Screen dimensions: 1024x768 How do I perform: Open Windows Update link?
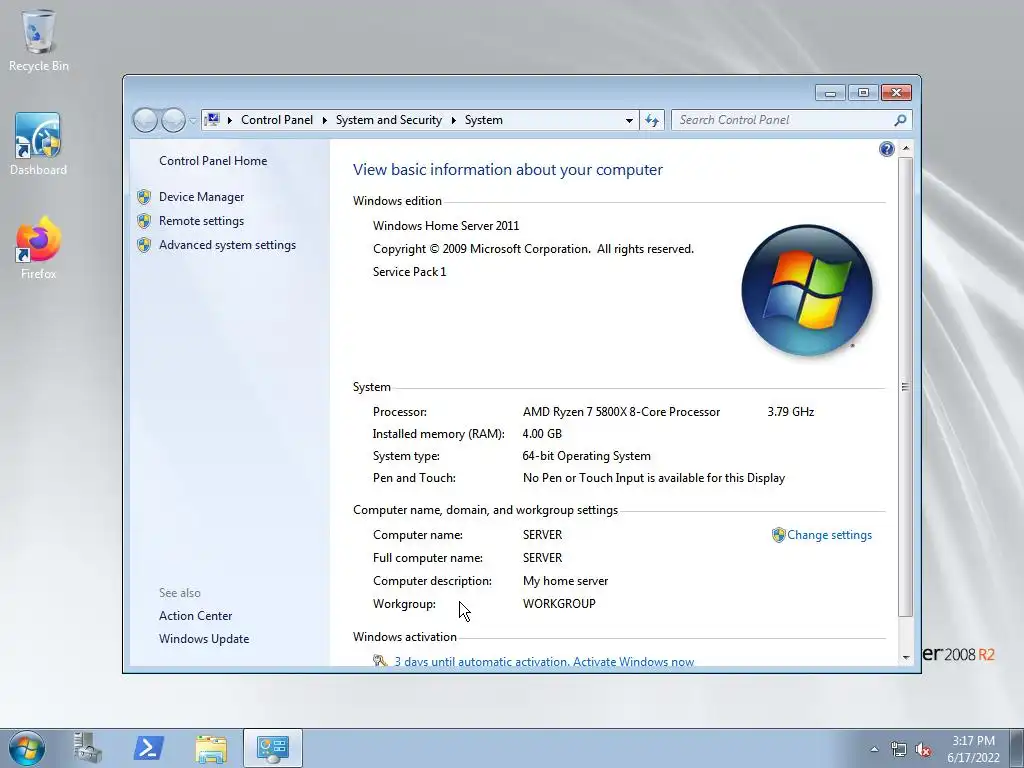pos(204,639)
